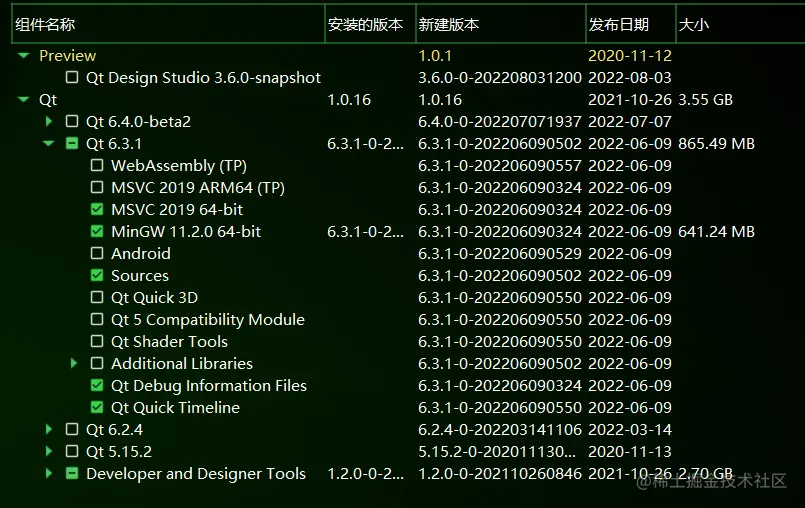Toggle the Developer and Designer Tools checkbox
Screen dimensions: 805x508
coord(72,474)
